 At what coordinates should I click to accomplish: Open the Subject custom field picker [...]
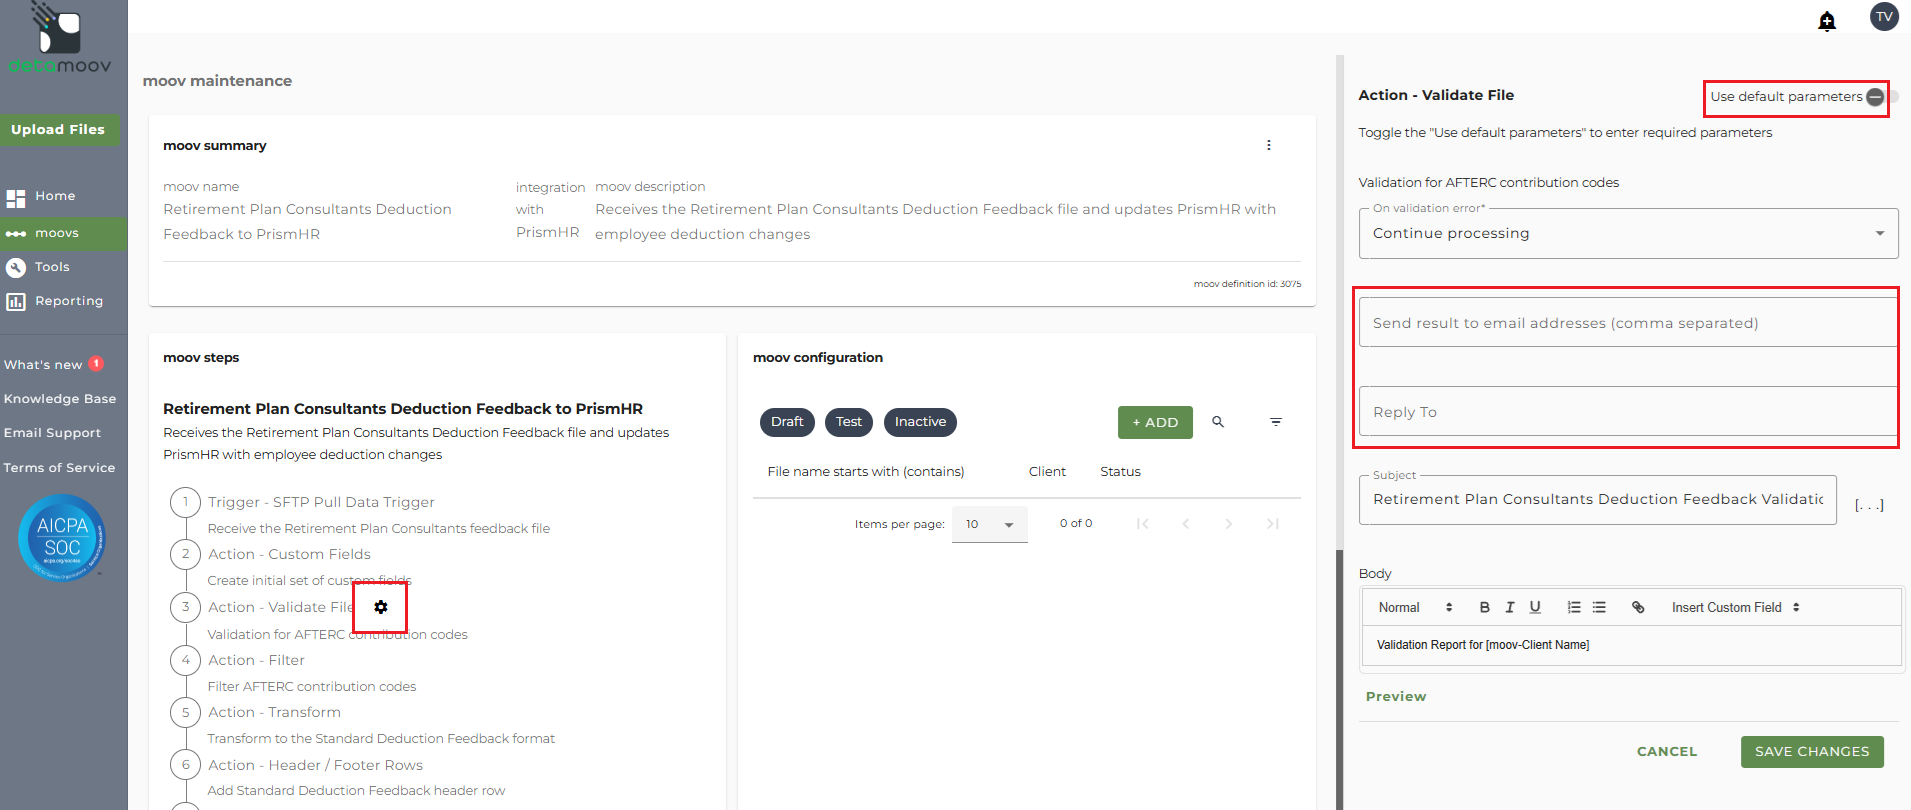(x=1869, y=505)
